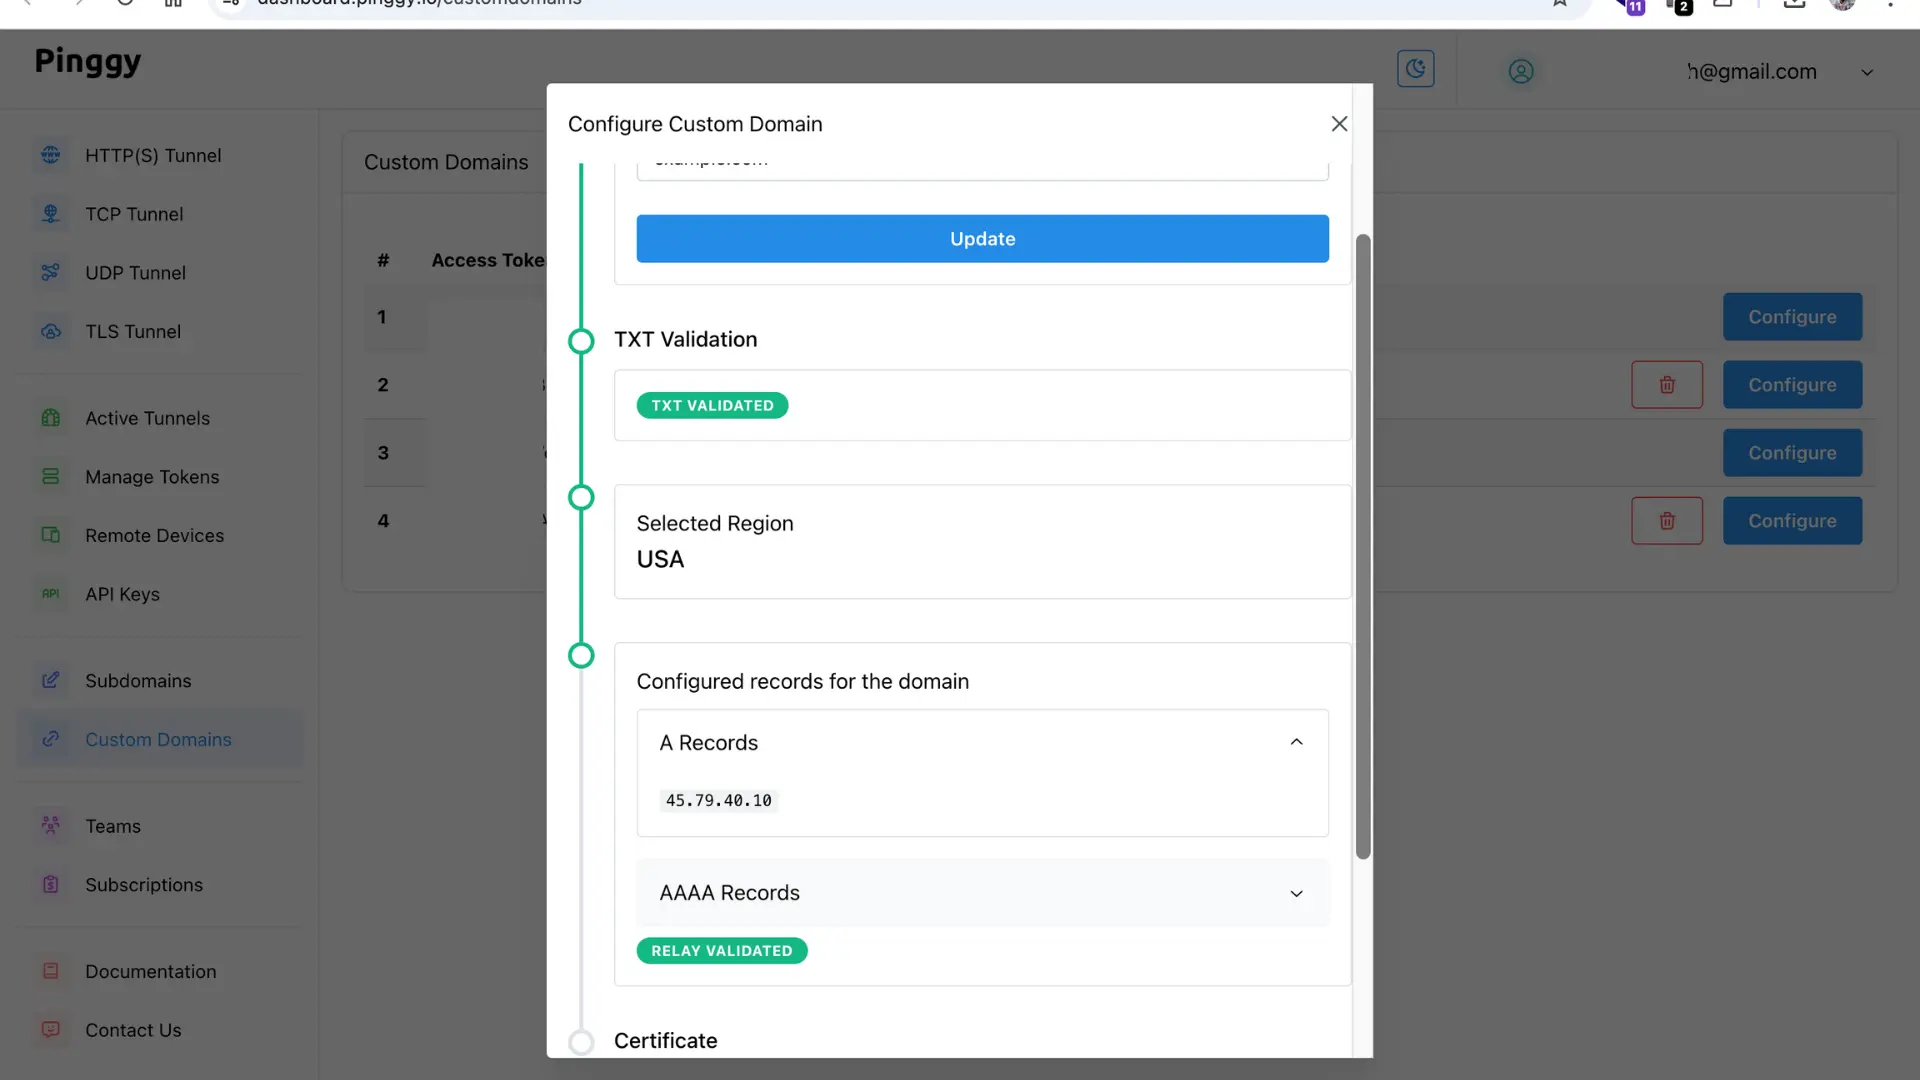Click the Certificate step circle marker
1920x1080 pixels.
[581, 1042]
